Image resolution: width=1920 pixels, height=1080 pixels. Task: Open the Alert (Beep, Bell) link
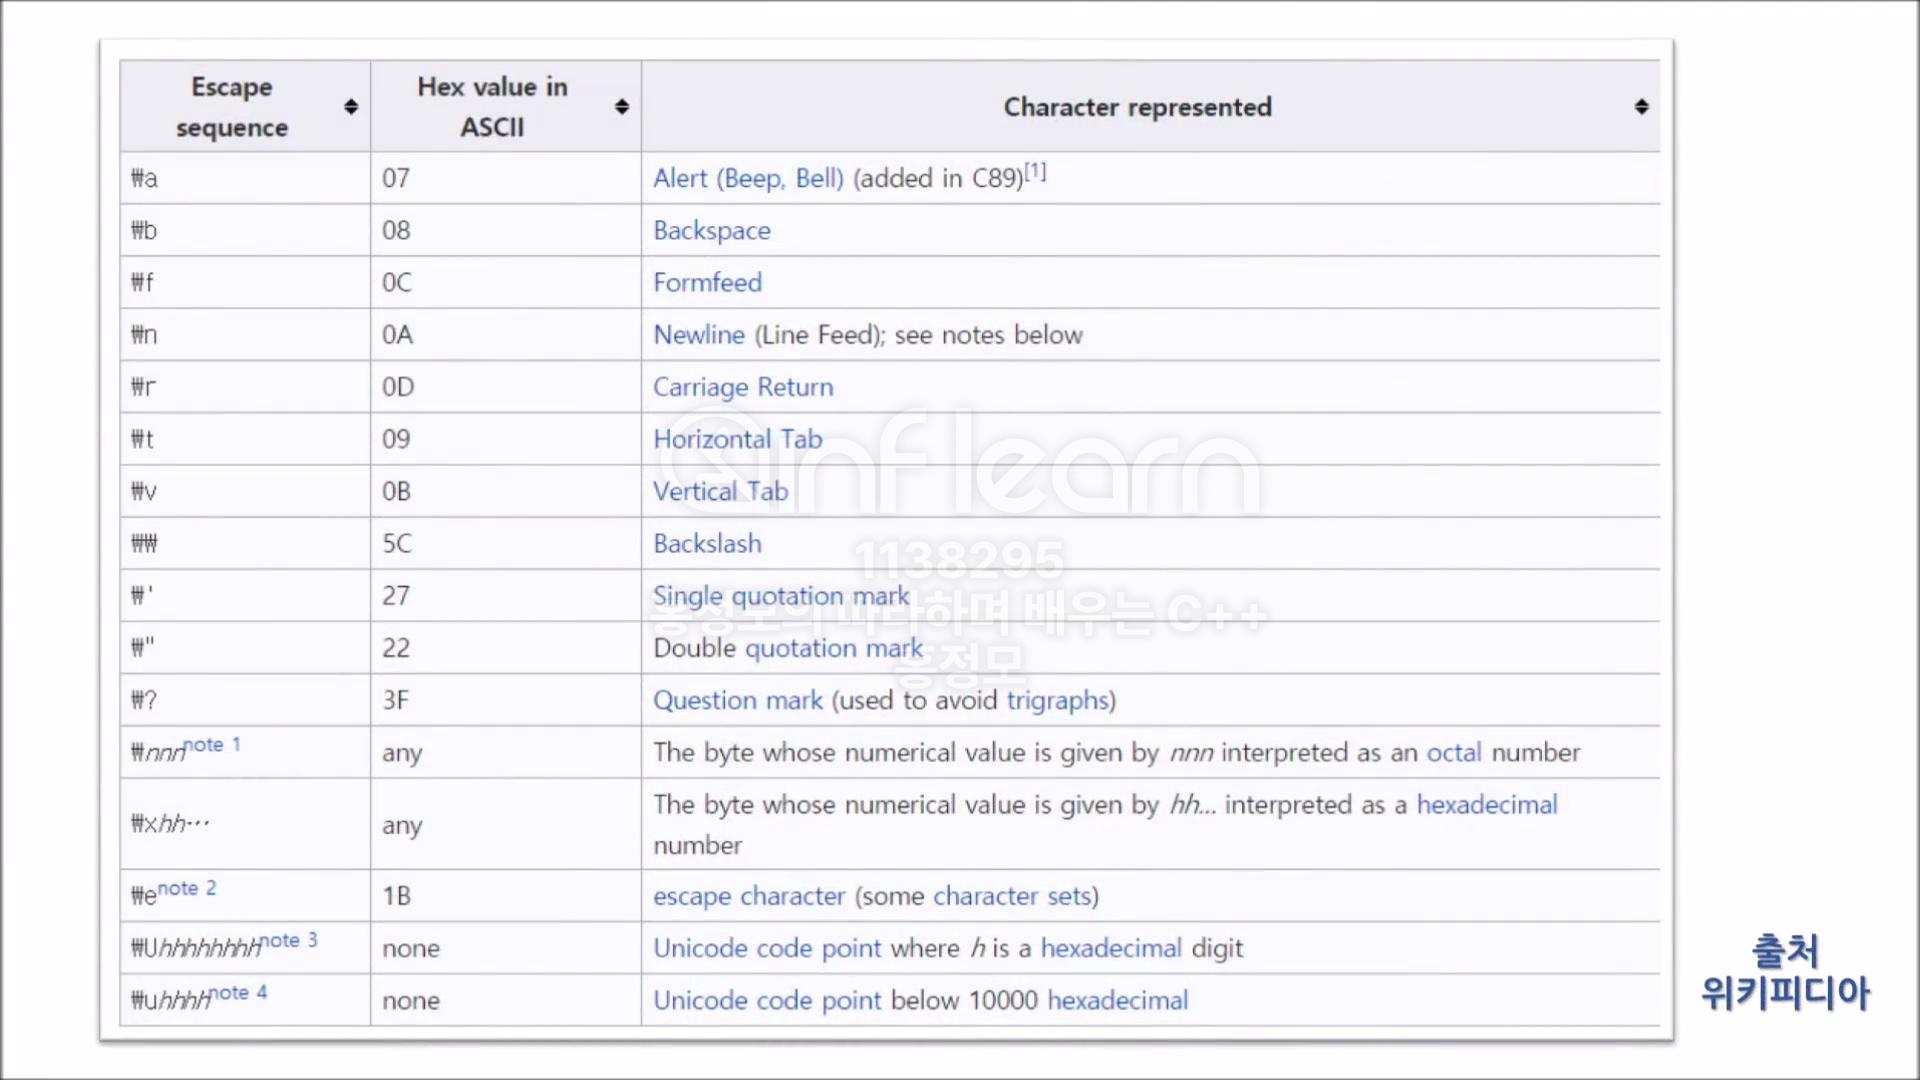click(748, 179)
